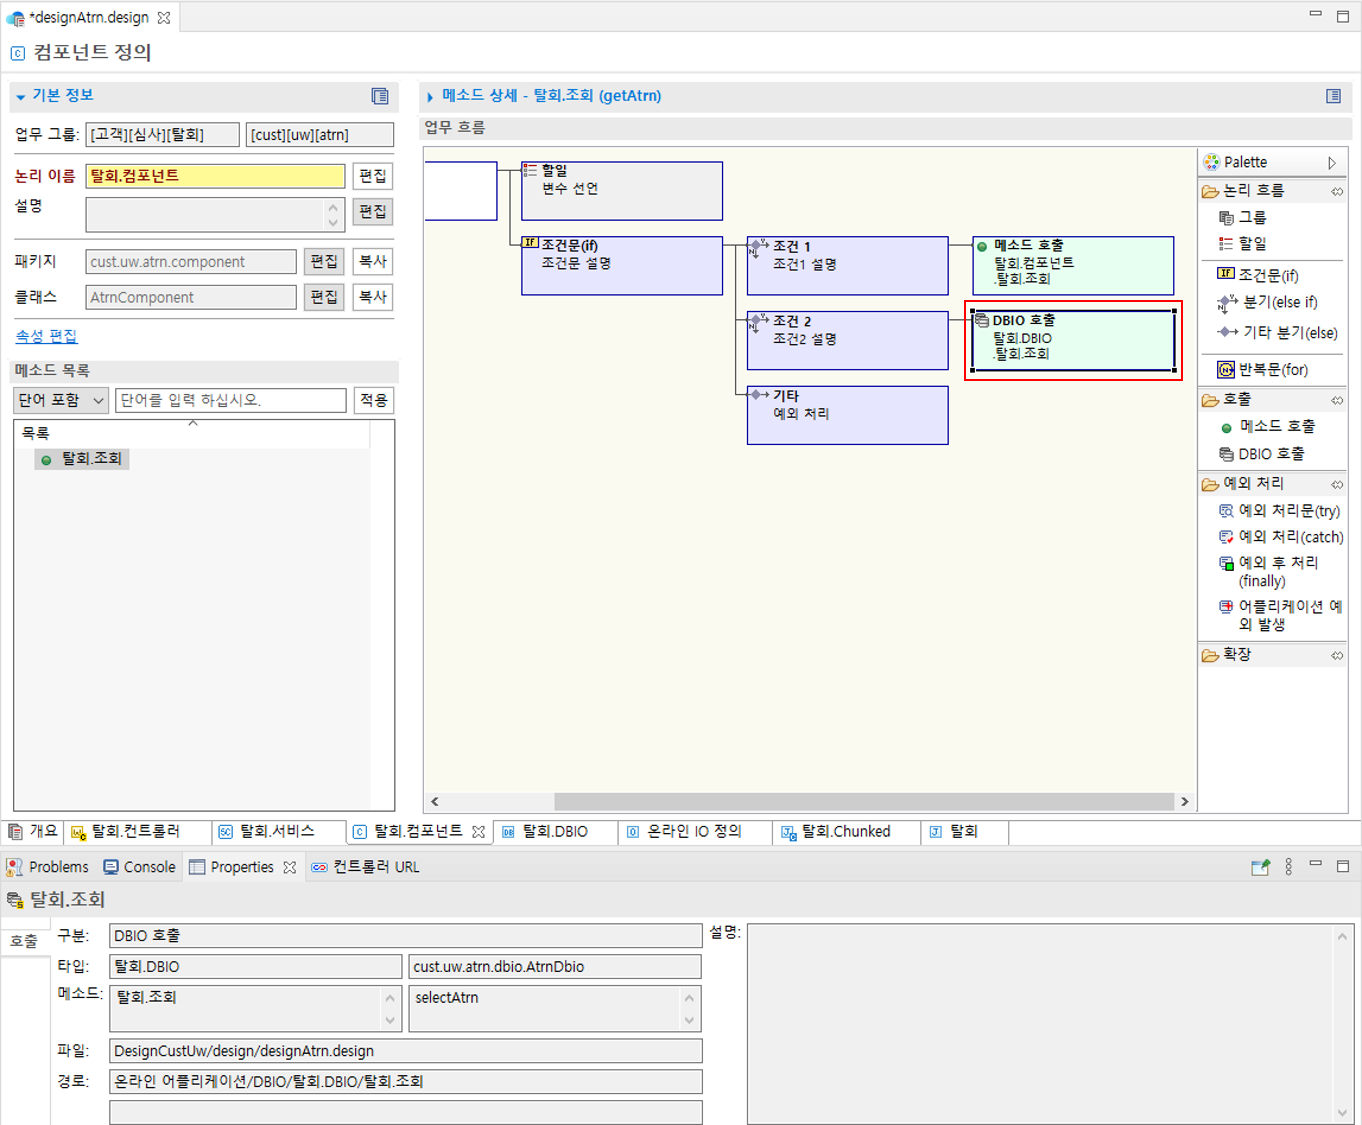Pin the 논리 흐름 palette section open

[1337, 190]
